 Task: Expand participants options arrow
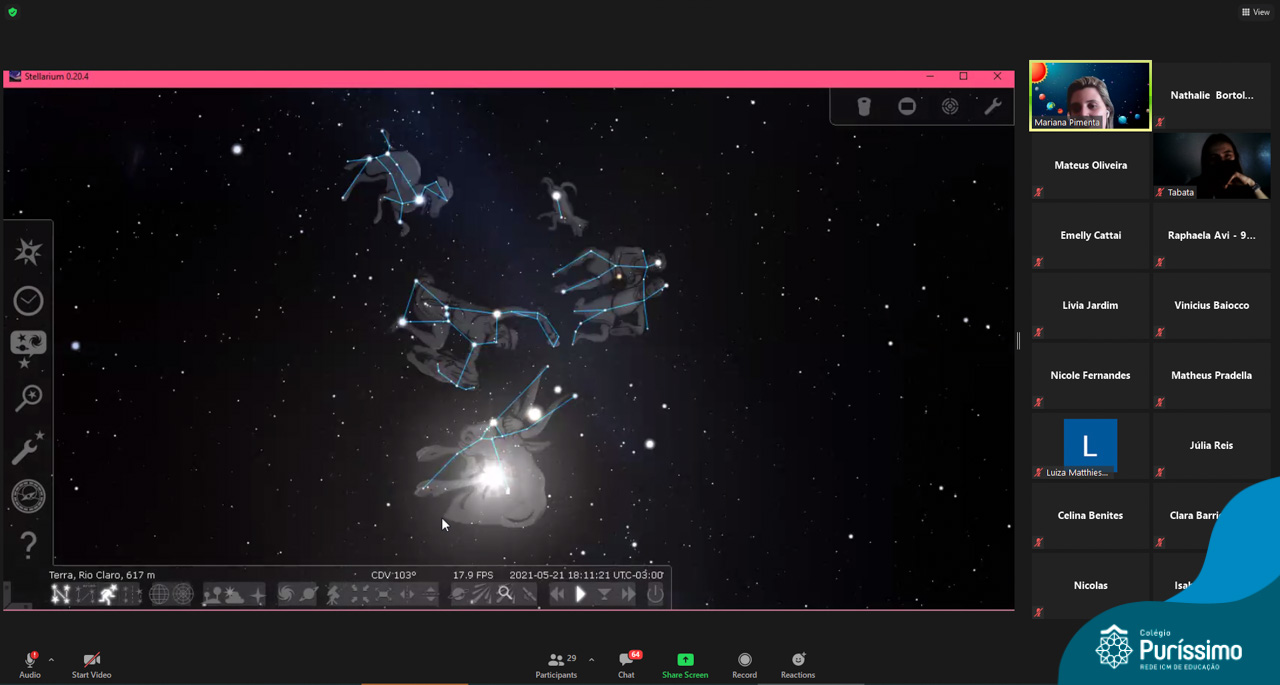coord(591,660)
